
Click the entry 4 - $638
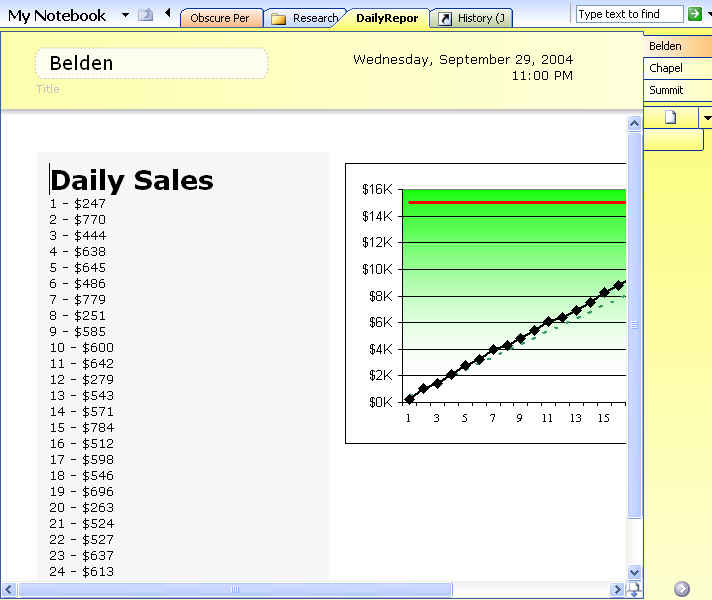click(77, 252)
